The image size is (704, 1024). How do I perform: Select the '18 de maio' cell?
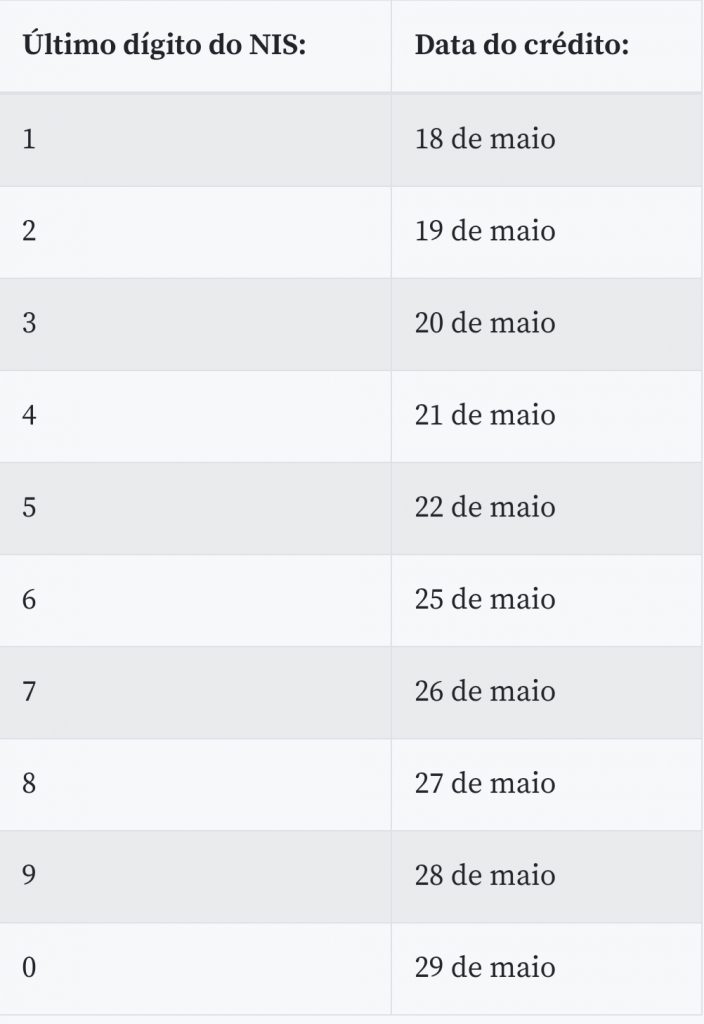547,140
